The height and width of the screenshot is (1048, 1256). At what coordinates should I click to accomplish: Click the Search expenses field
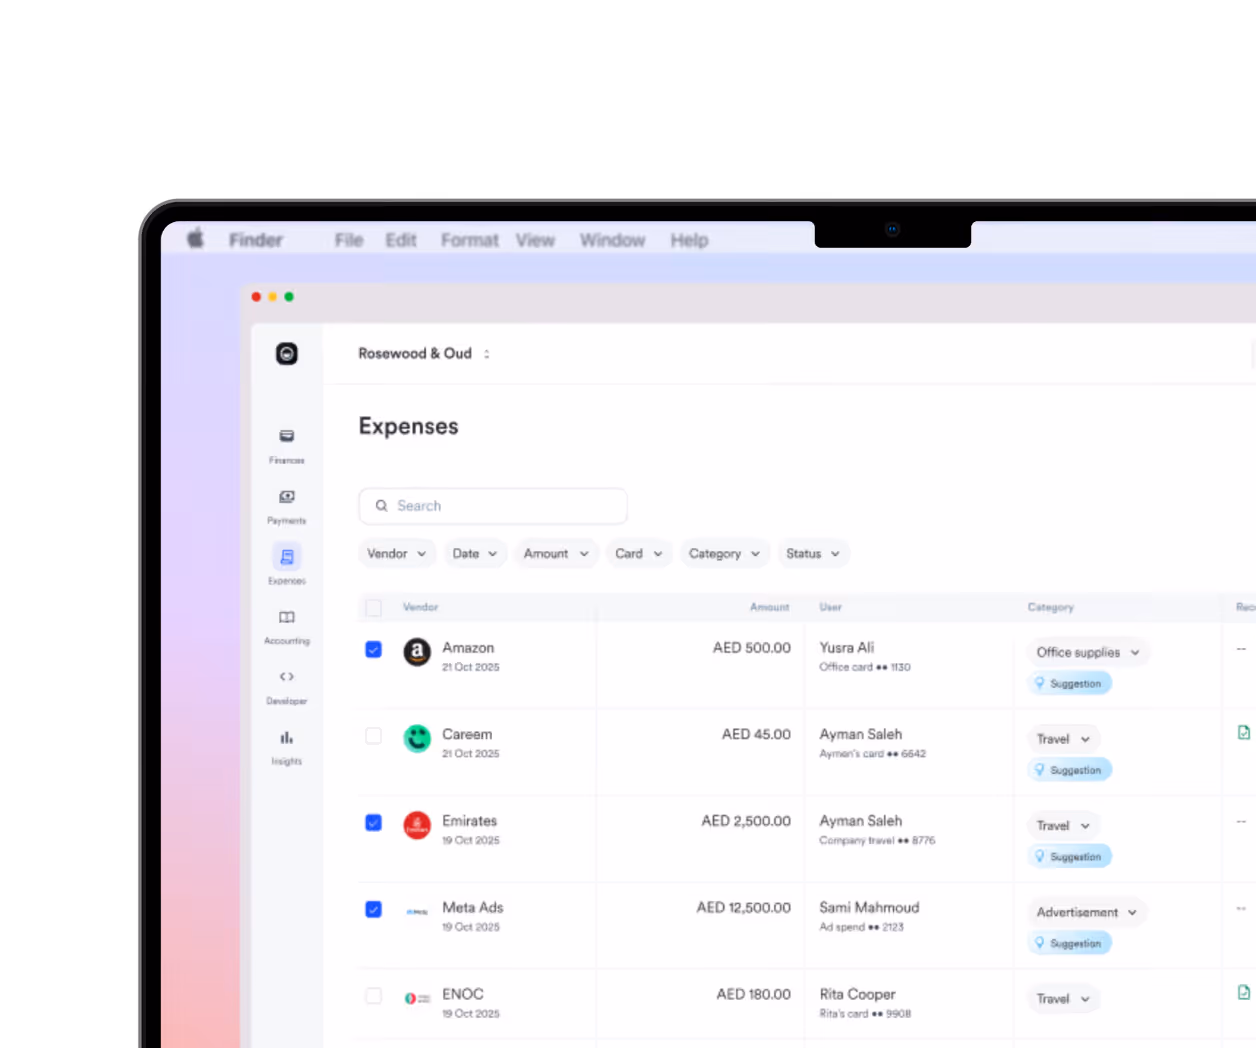click(493, 506)
